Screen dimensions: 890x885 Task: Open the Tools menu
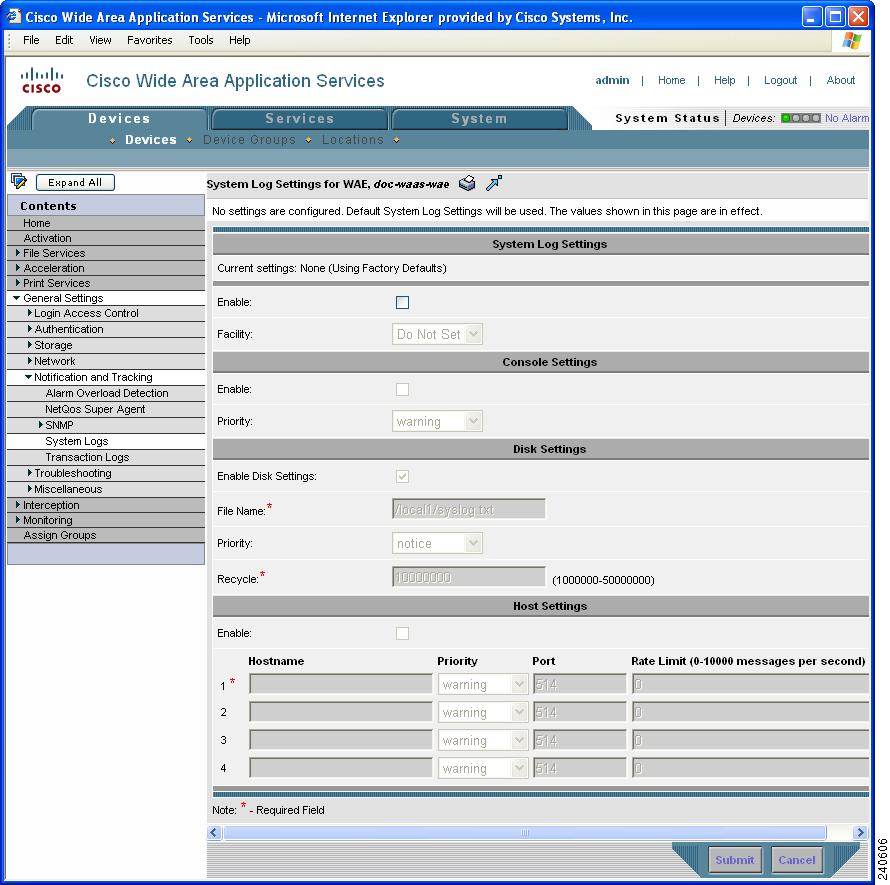pos(201,40)
